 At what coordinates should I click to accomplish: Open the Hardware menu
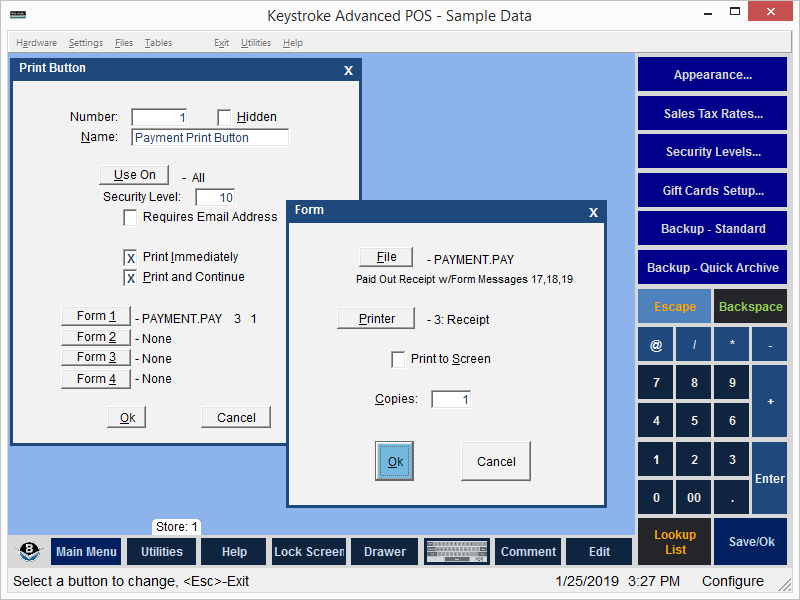(x=36, y=43)
